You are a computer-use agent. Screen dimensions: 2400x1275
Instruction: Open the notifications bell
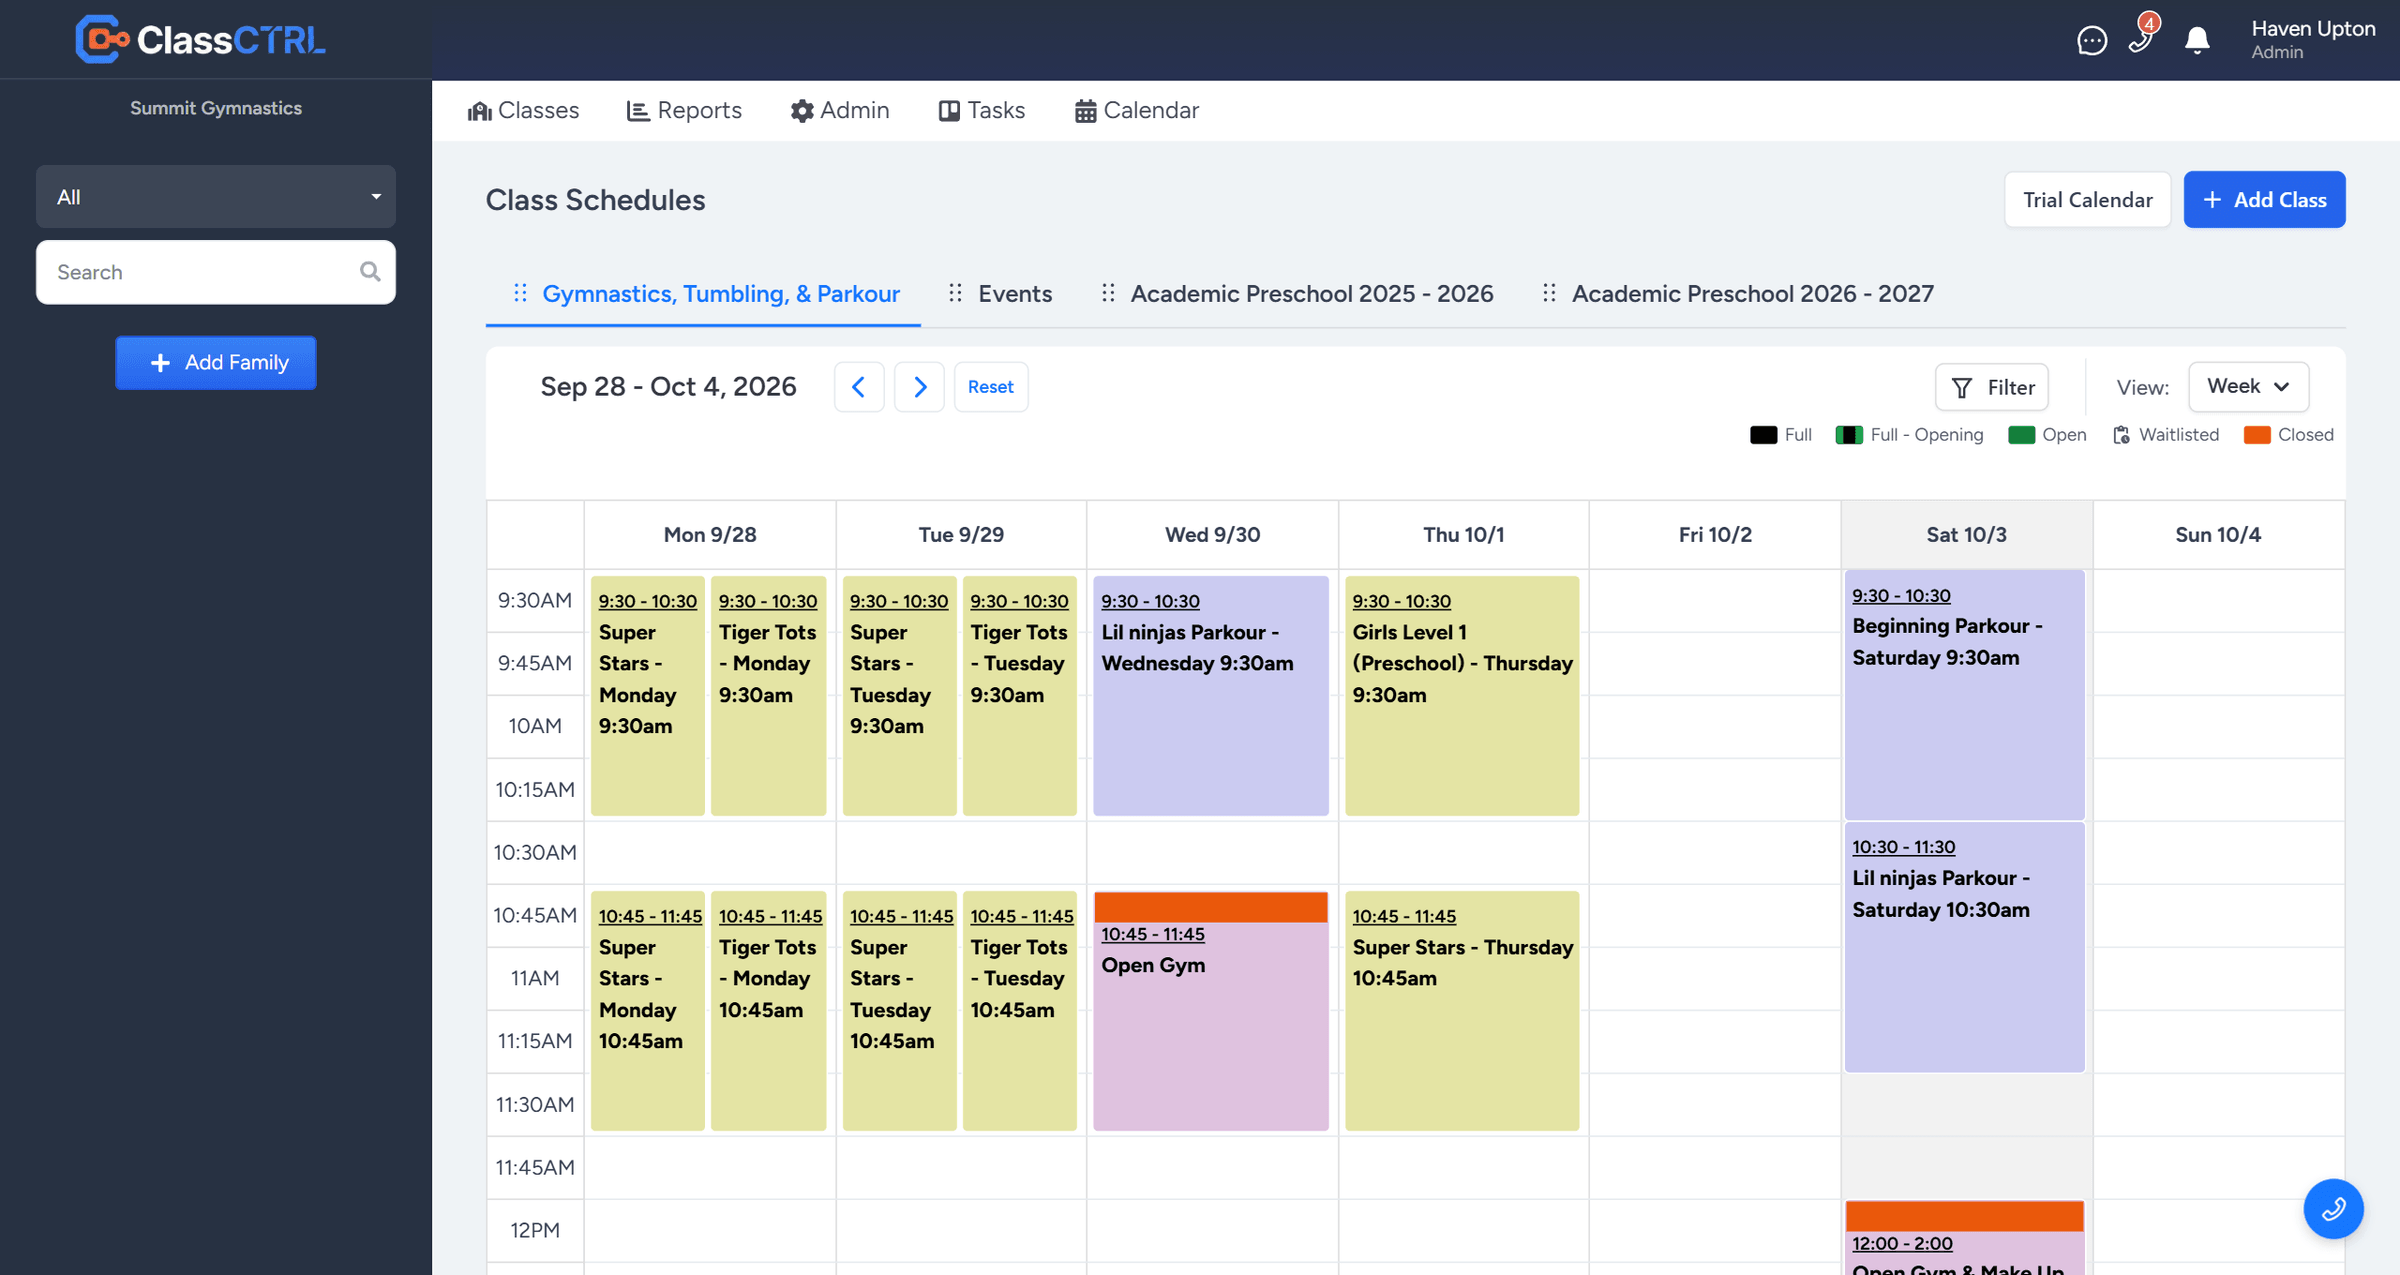click(x=2196, y=40)
